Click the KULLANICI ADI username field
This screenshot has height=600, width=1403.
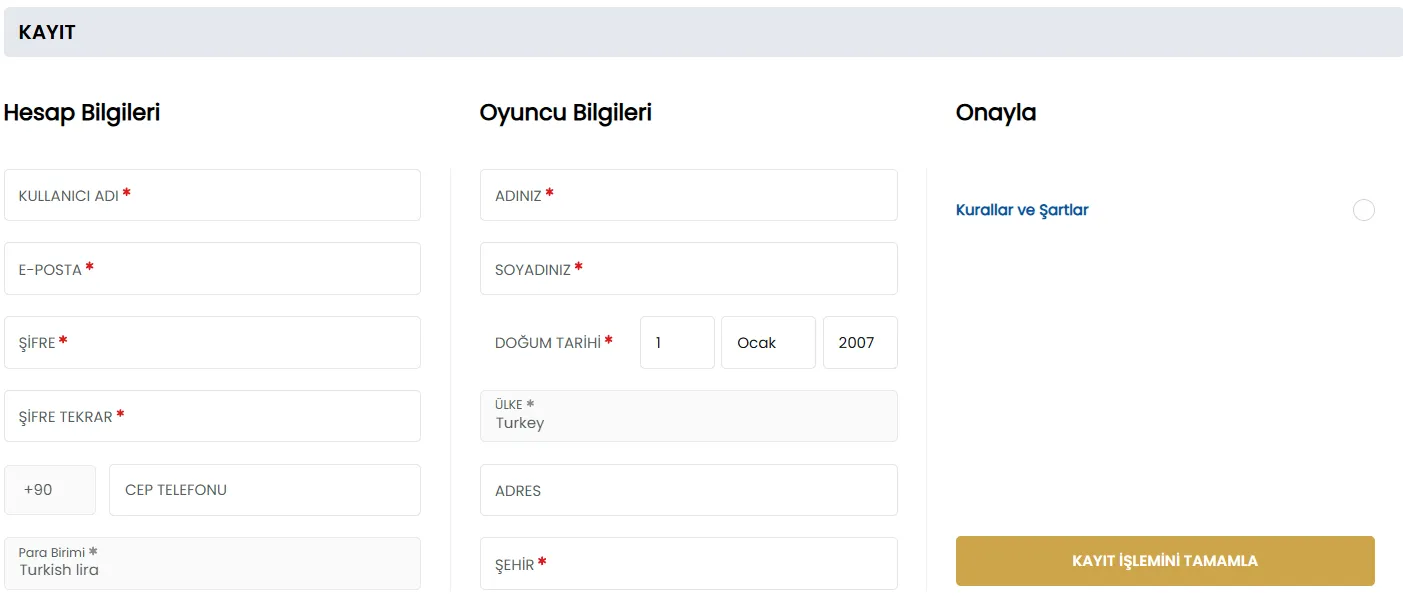click(x=212, y=194)
